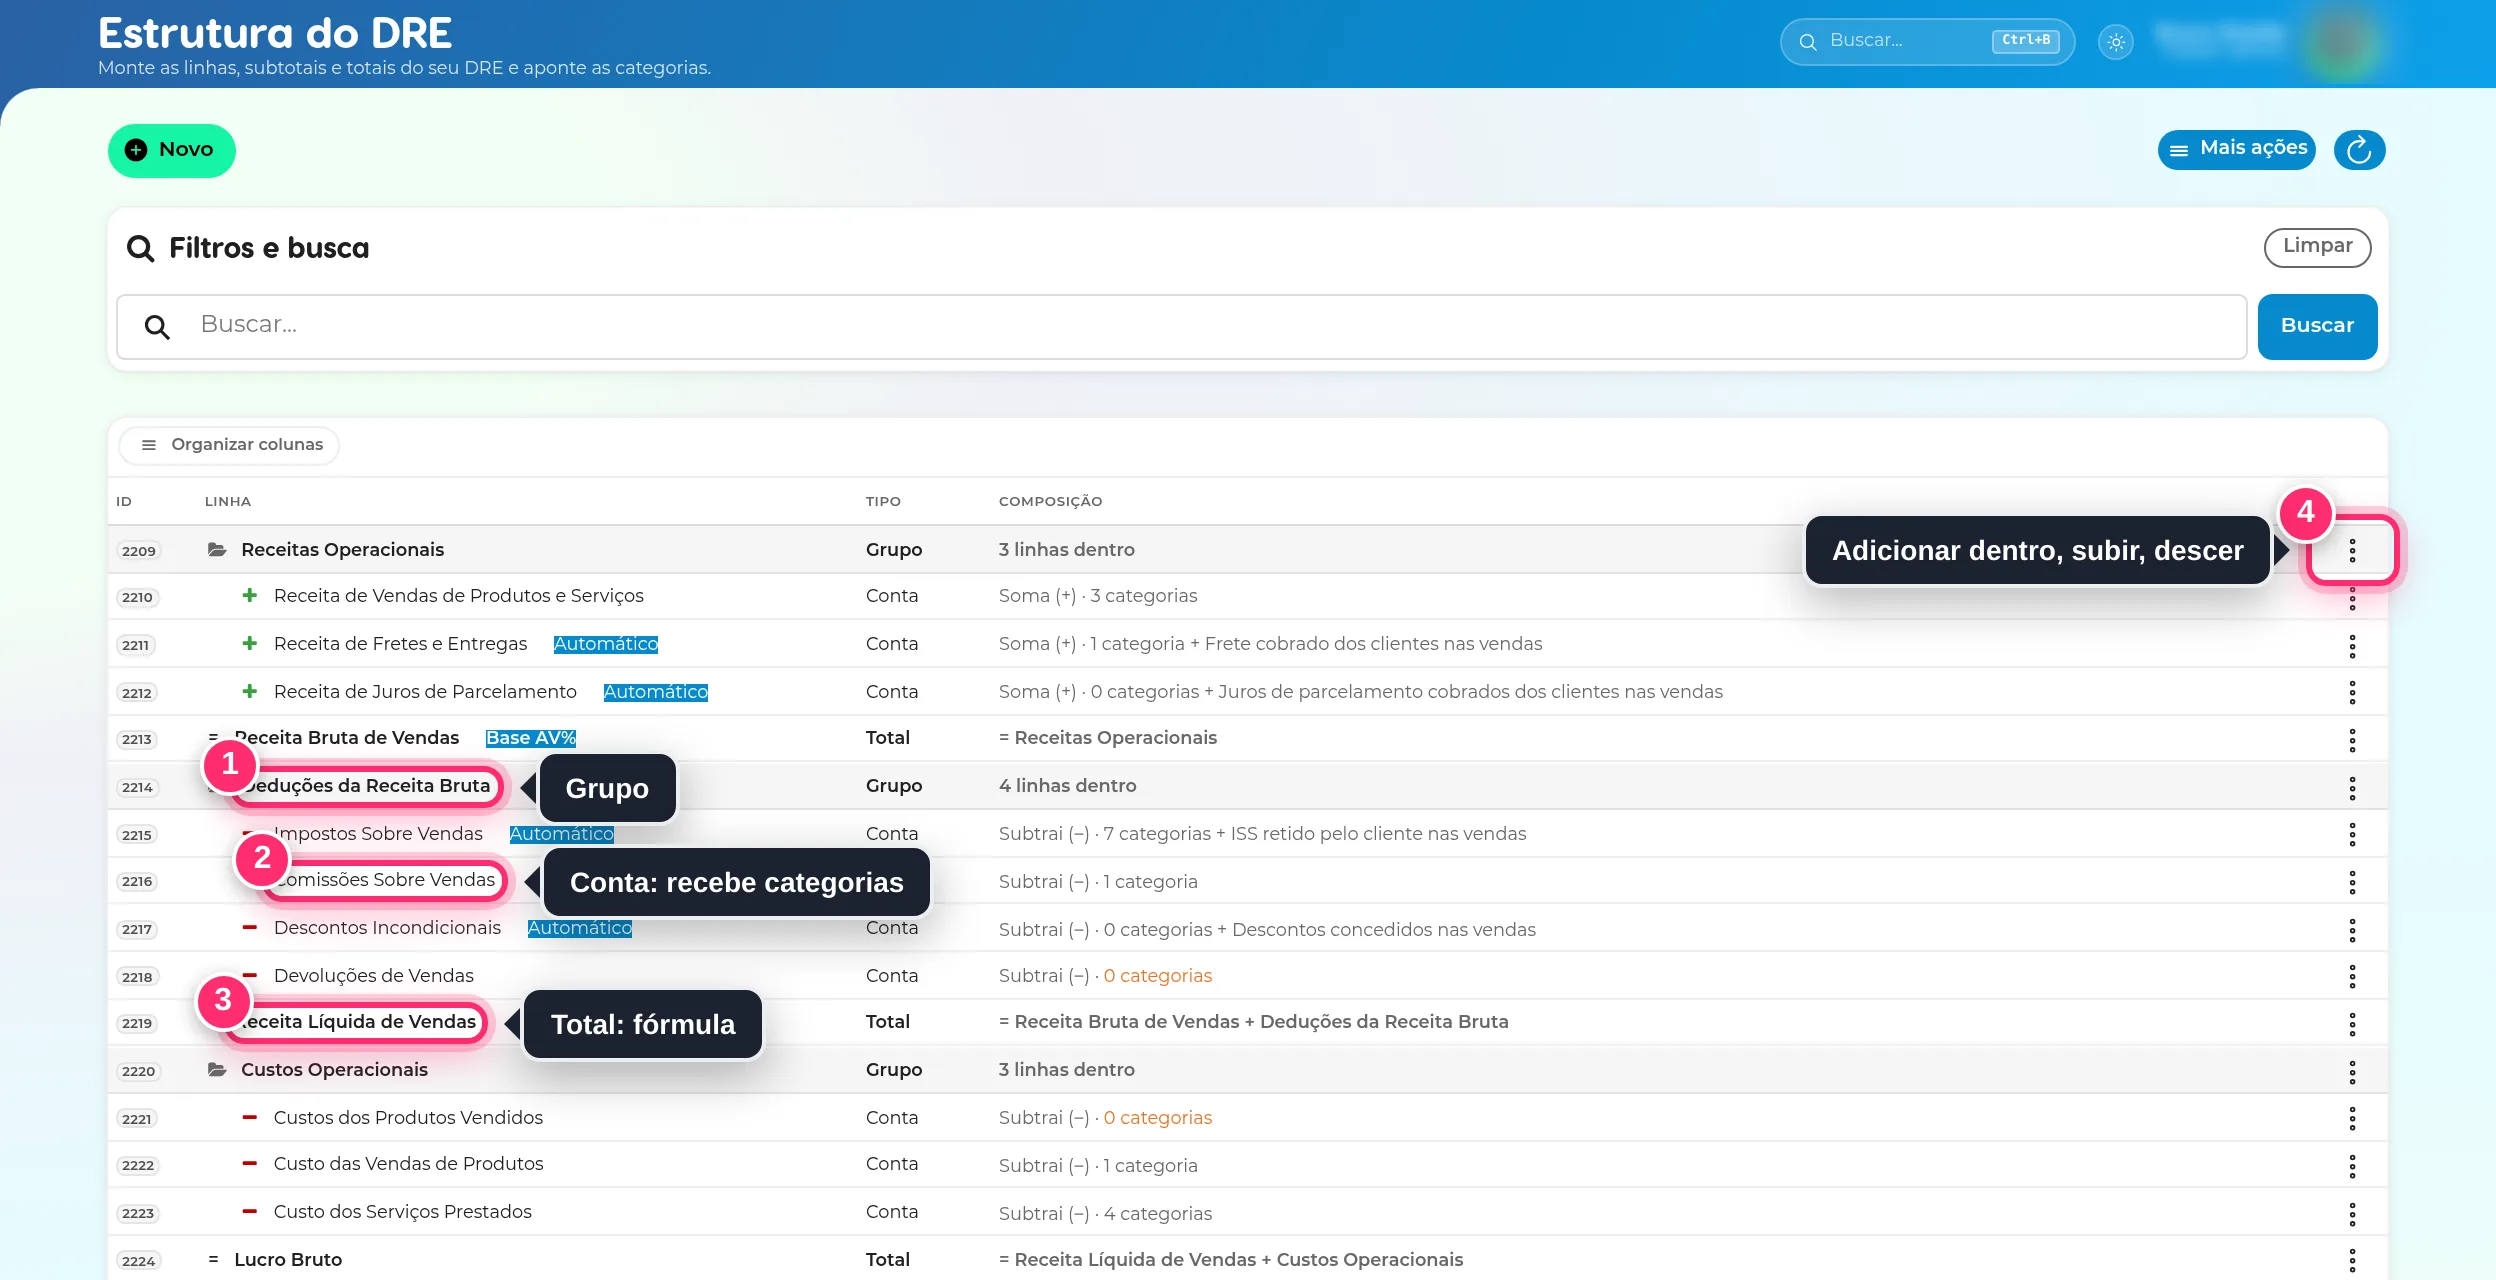Open row options for Comissões Sobre Vendas
The width and height of the screenshot is (2496, 1280).
(x=2352, y=882)
